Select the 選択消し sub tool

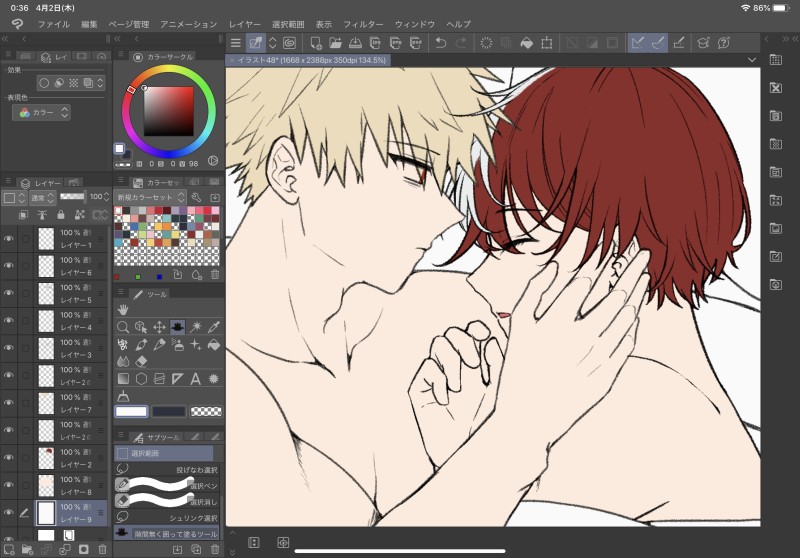point(167,501)
